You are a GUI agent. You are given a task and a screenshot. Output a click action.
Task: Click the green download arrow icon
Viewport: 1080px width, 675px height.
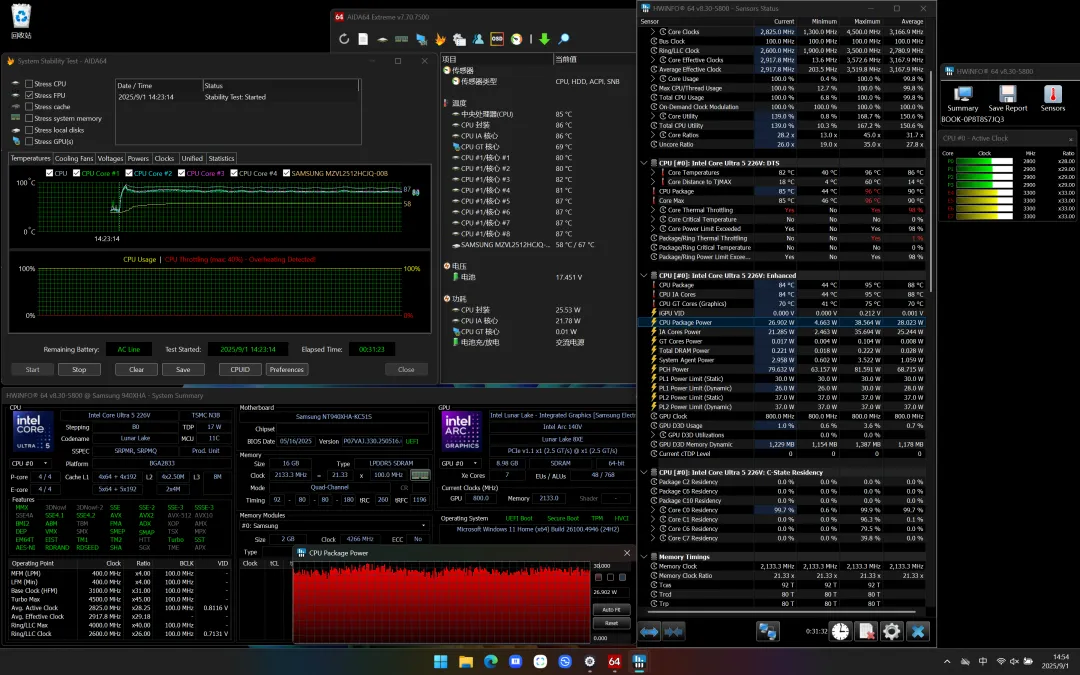coord(544,39)
